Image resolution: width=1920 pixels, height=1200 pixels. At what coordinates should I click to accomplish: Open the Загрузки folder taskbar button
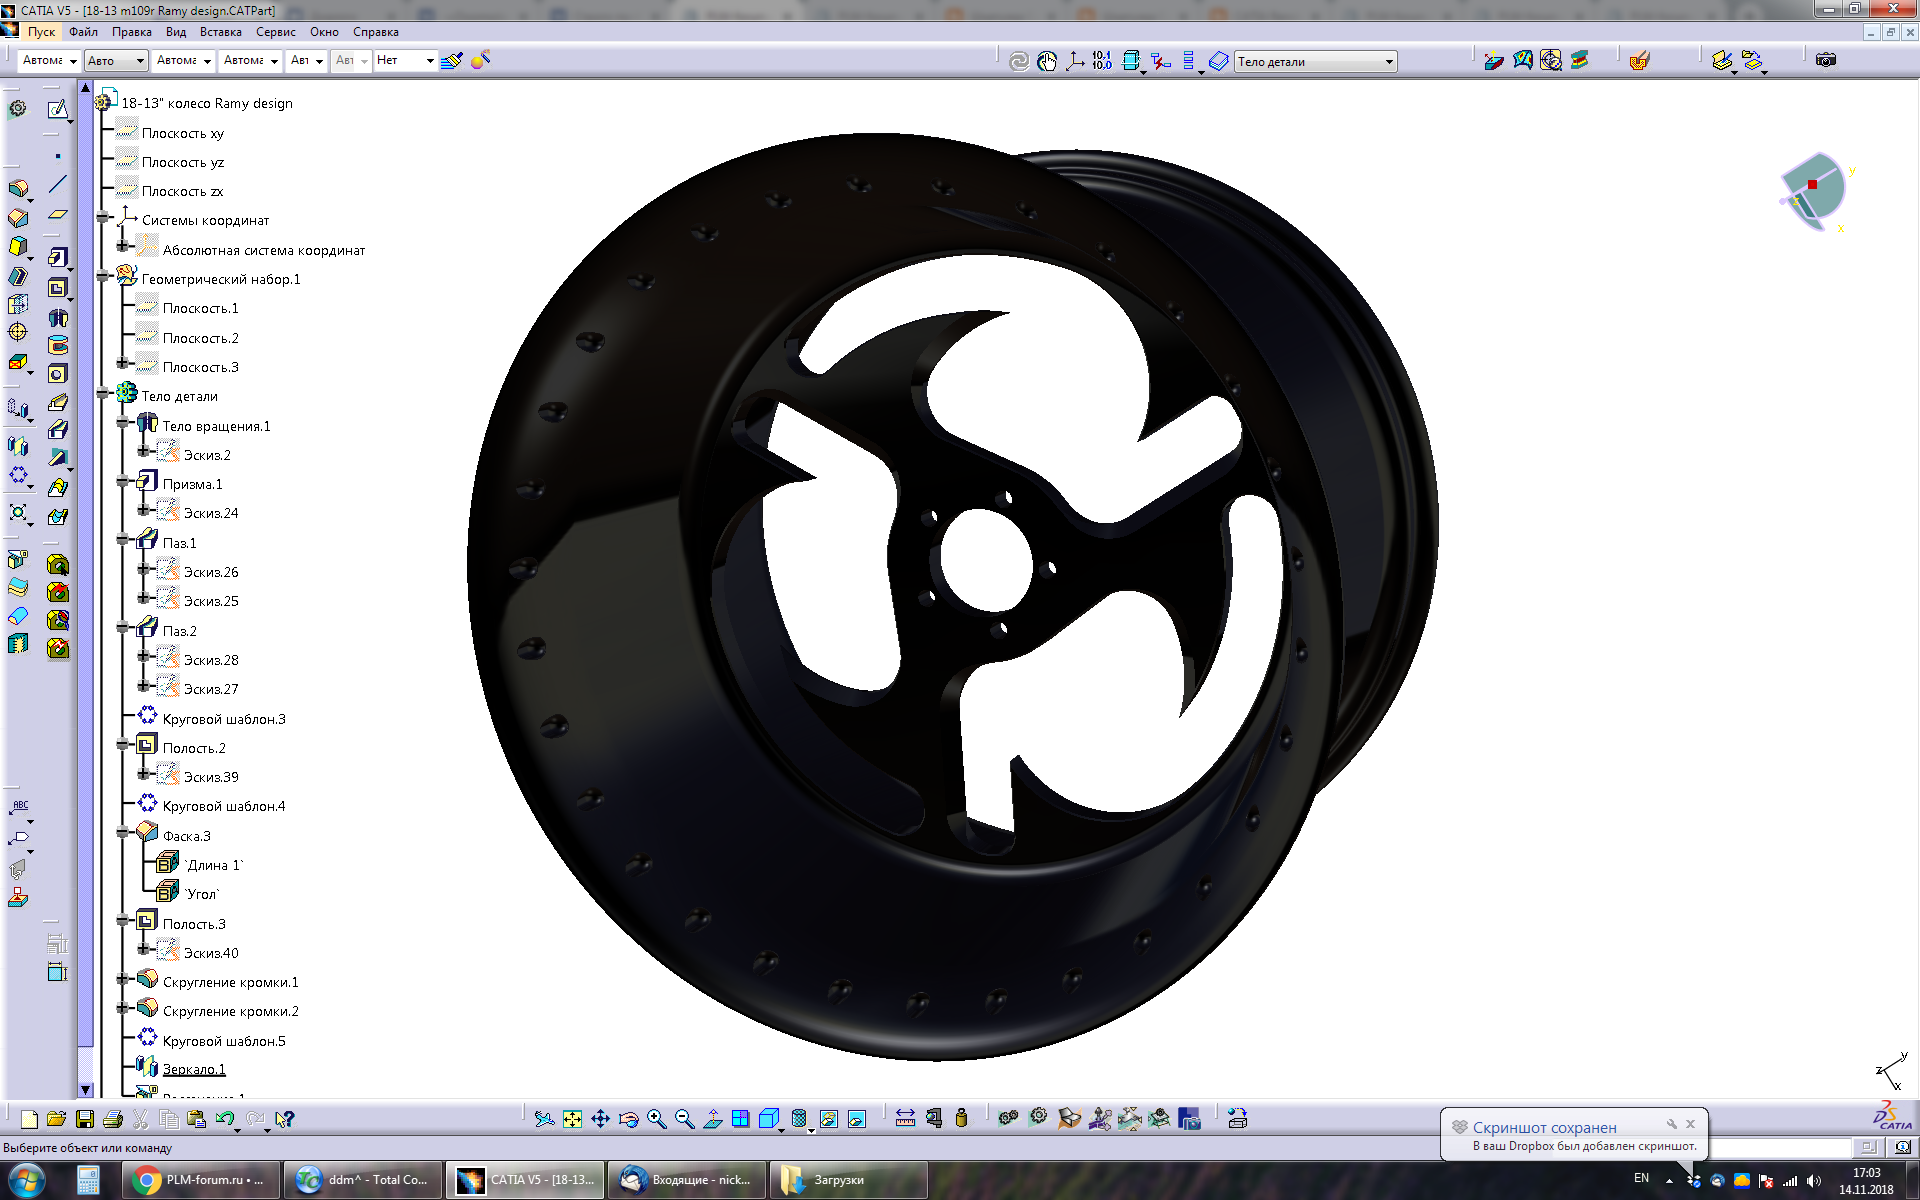(849, 1180)
